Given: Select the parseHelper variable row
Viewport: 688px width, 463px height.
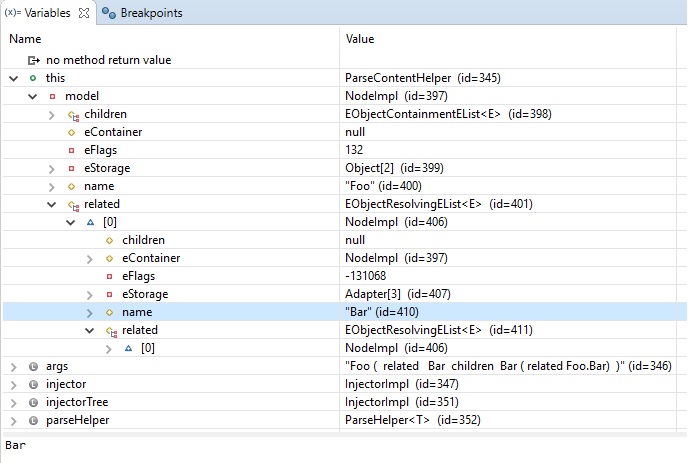Looking at the screenshot, I should click(x=344, y=420).
